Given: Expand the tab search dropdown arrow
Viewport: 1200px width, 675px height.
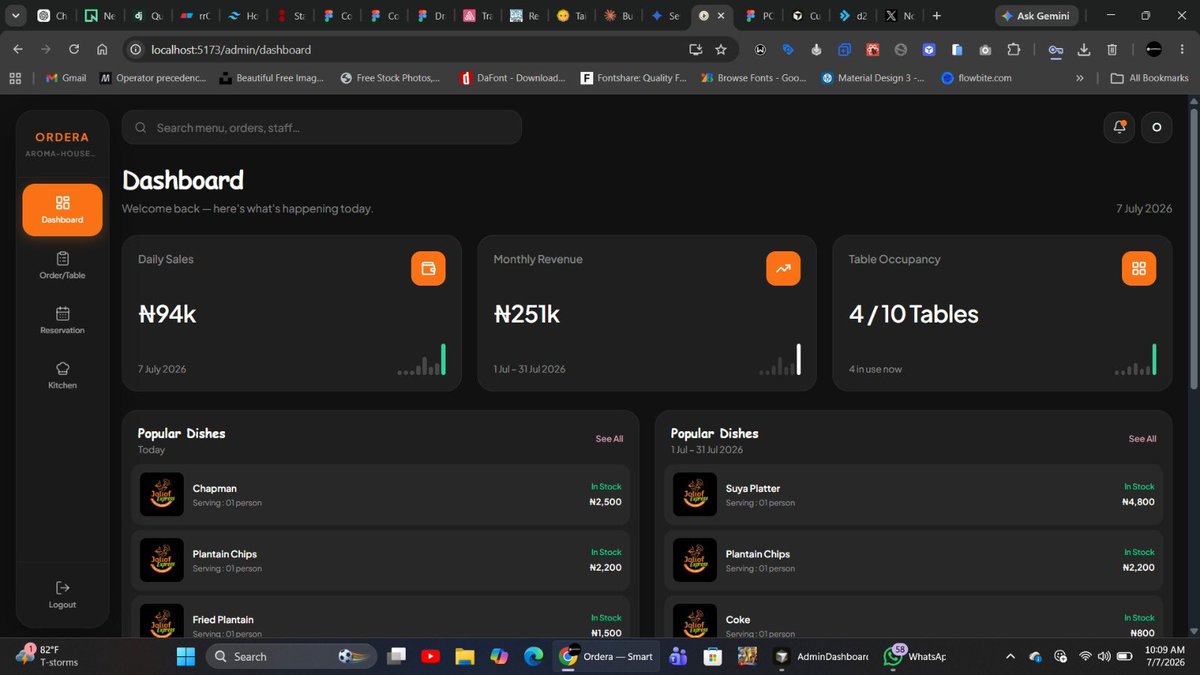Looking at the screenshot, I should point(16,16).
